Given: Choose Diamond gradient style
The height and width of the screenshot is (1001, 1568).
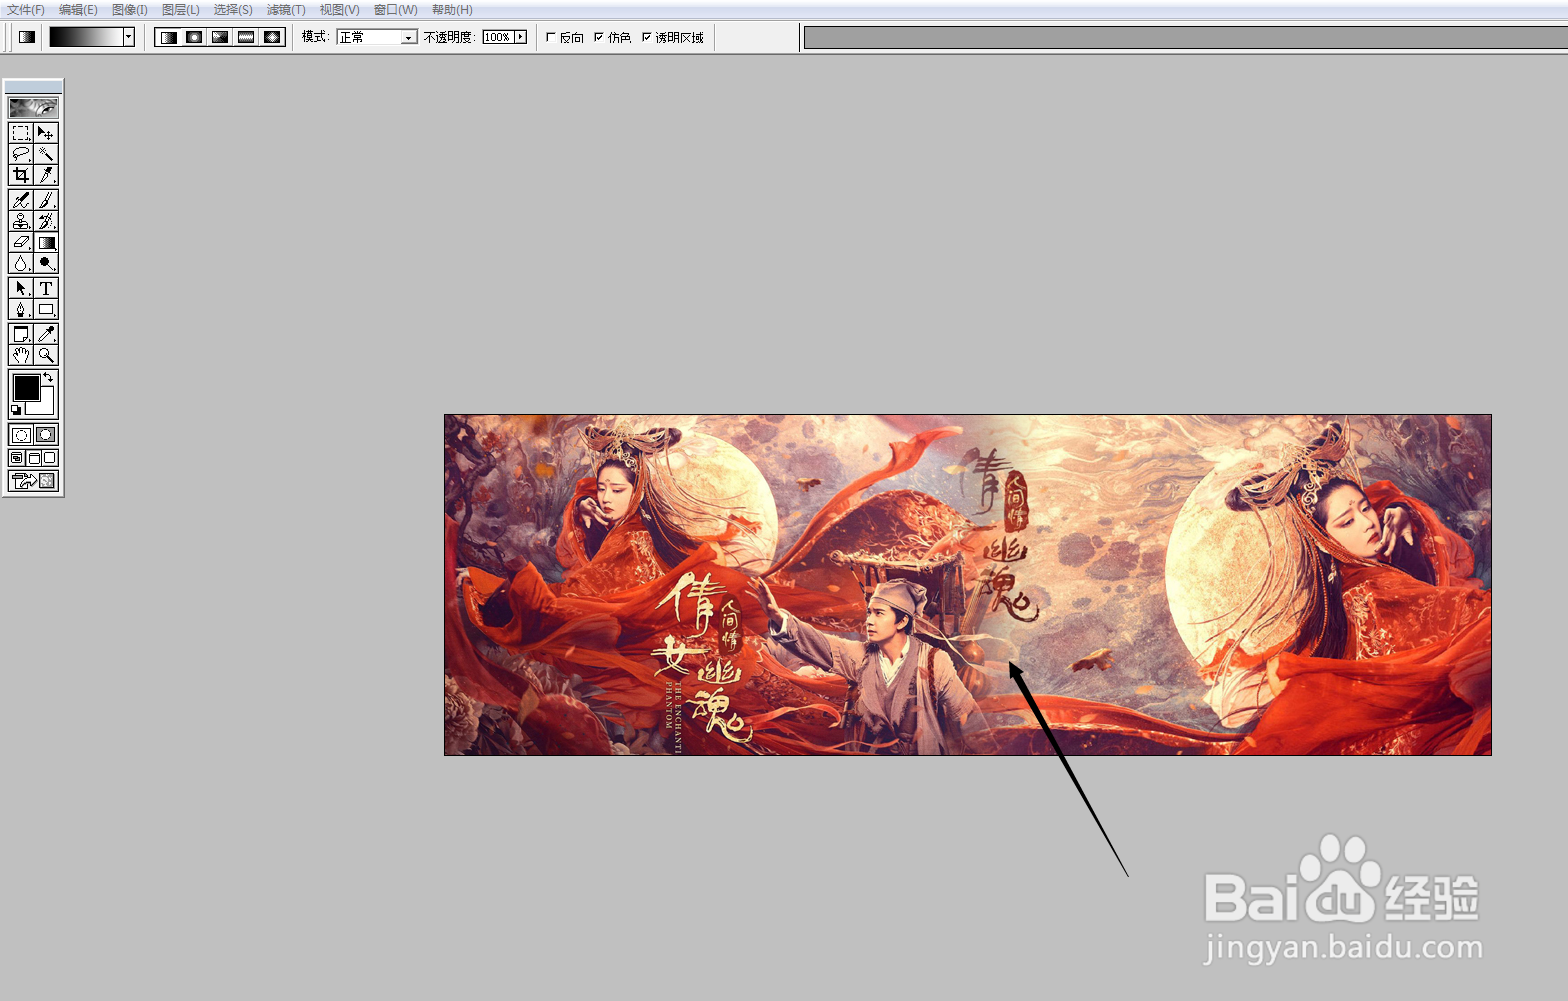Looking at the screenshot, I should 273,37.
